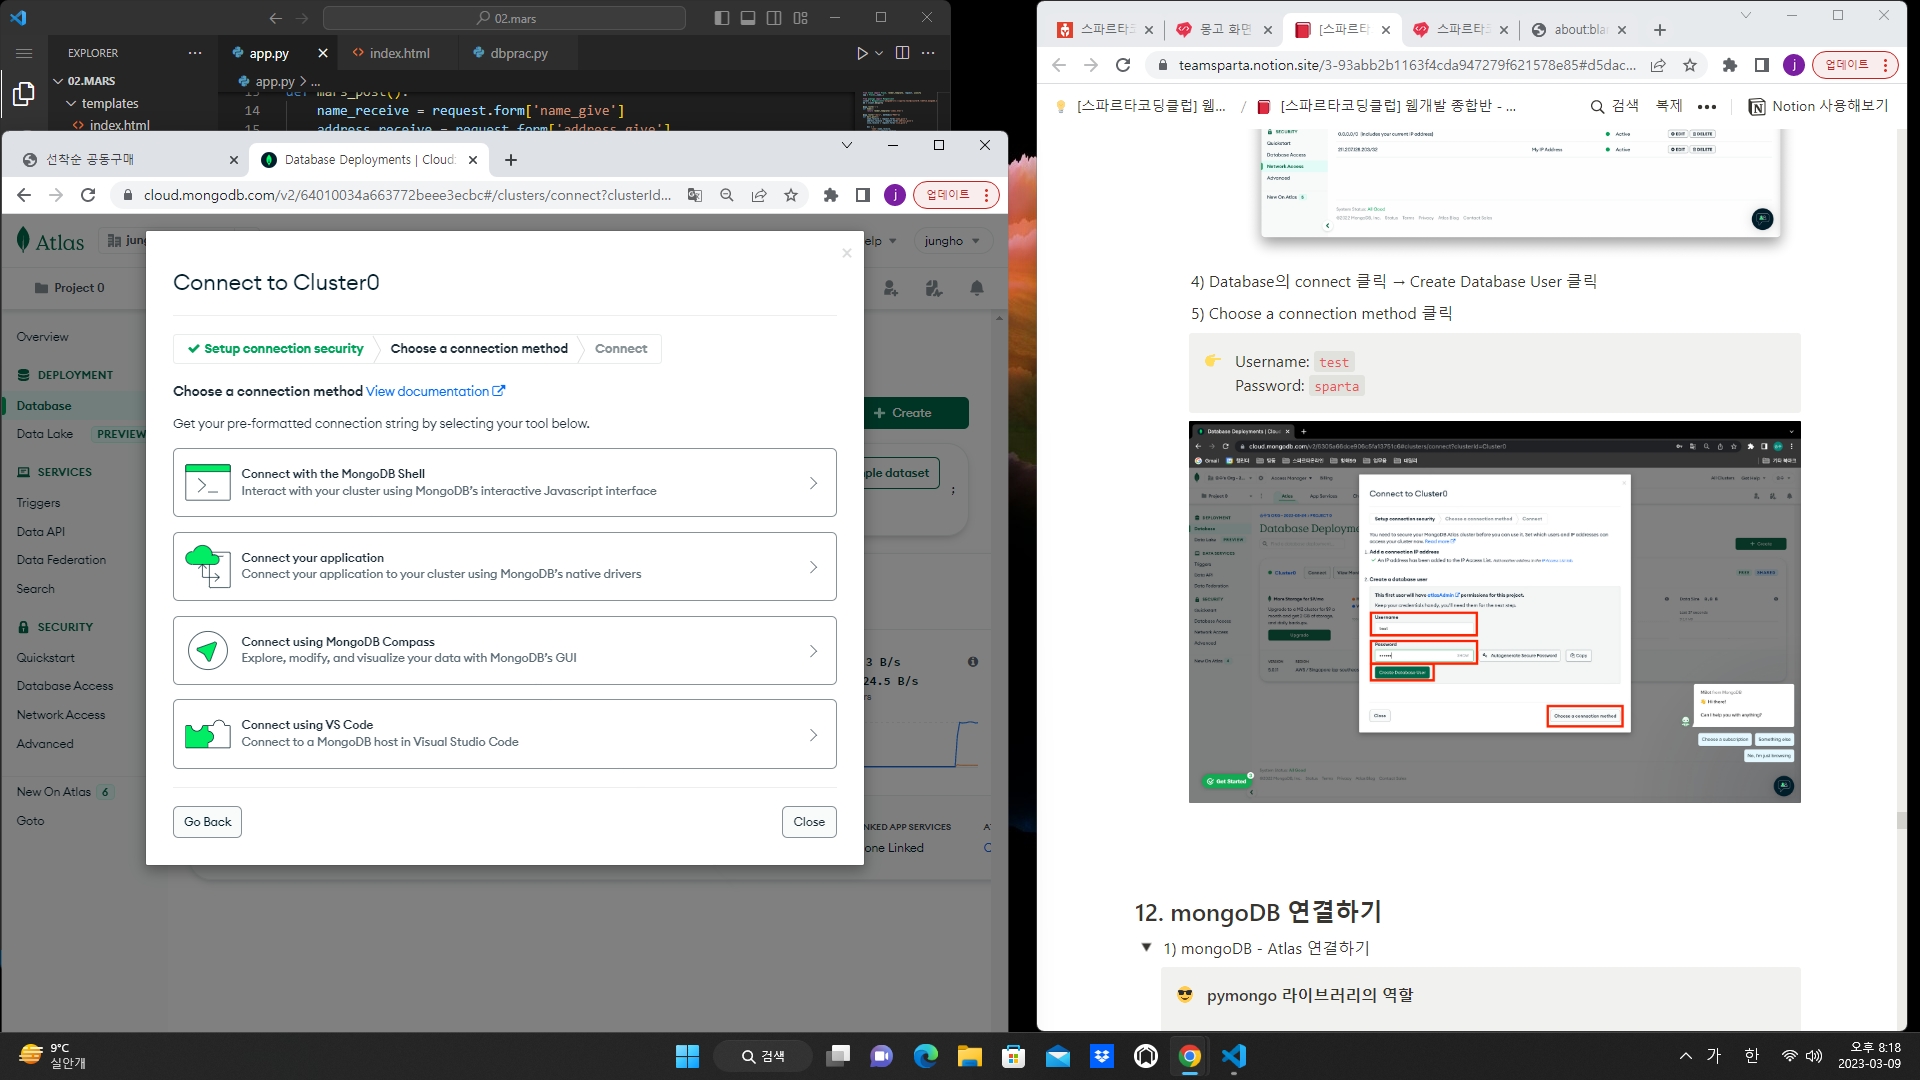This screenshot has width=1920, height=1080.
Task: Expand Connect using MongoDB Compass option
Action: click(504, 650)
